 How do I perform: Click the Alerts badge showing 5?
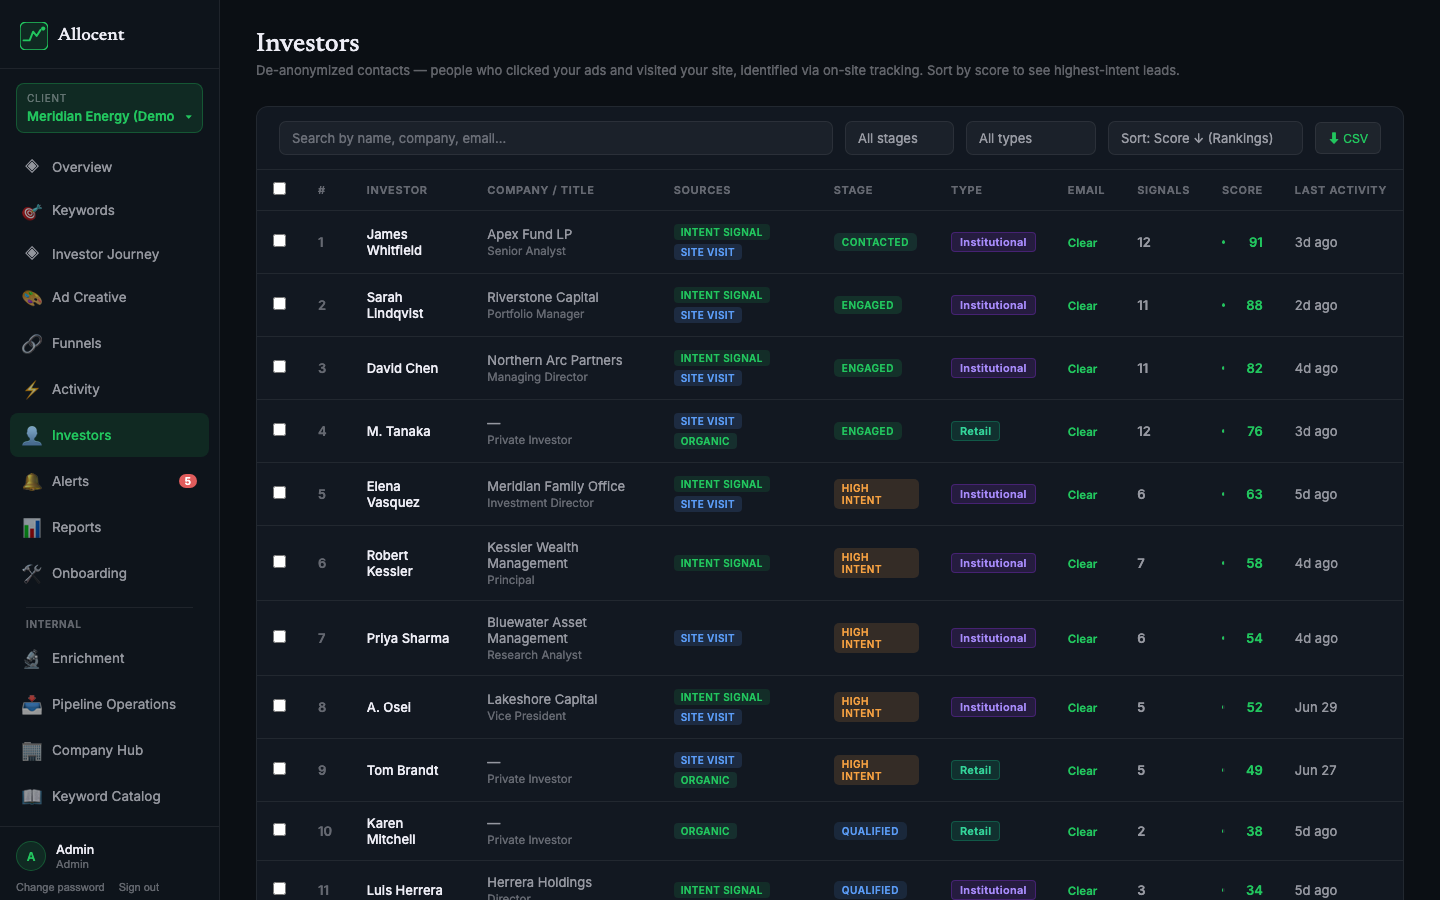(188, 481)
